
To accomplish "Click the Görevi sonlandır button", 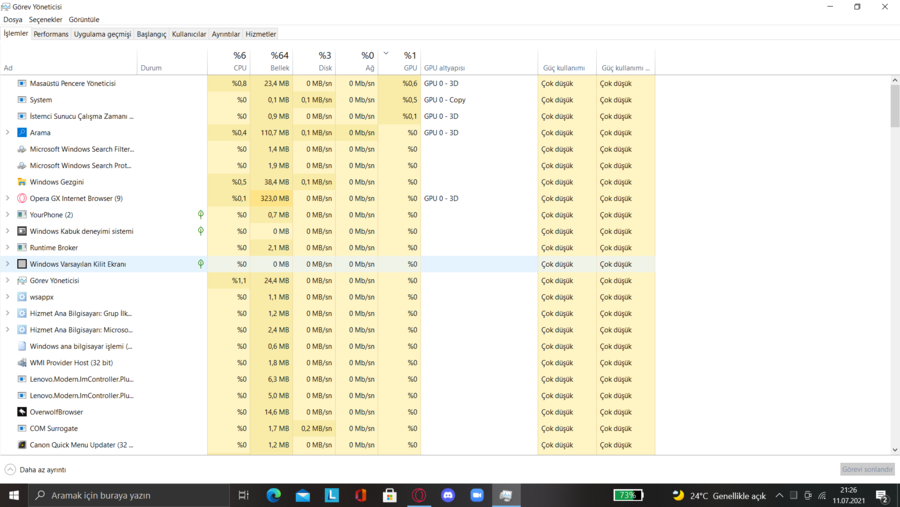I will tap(866, 469).
